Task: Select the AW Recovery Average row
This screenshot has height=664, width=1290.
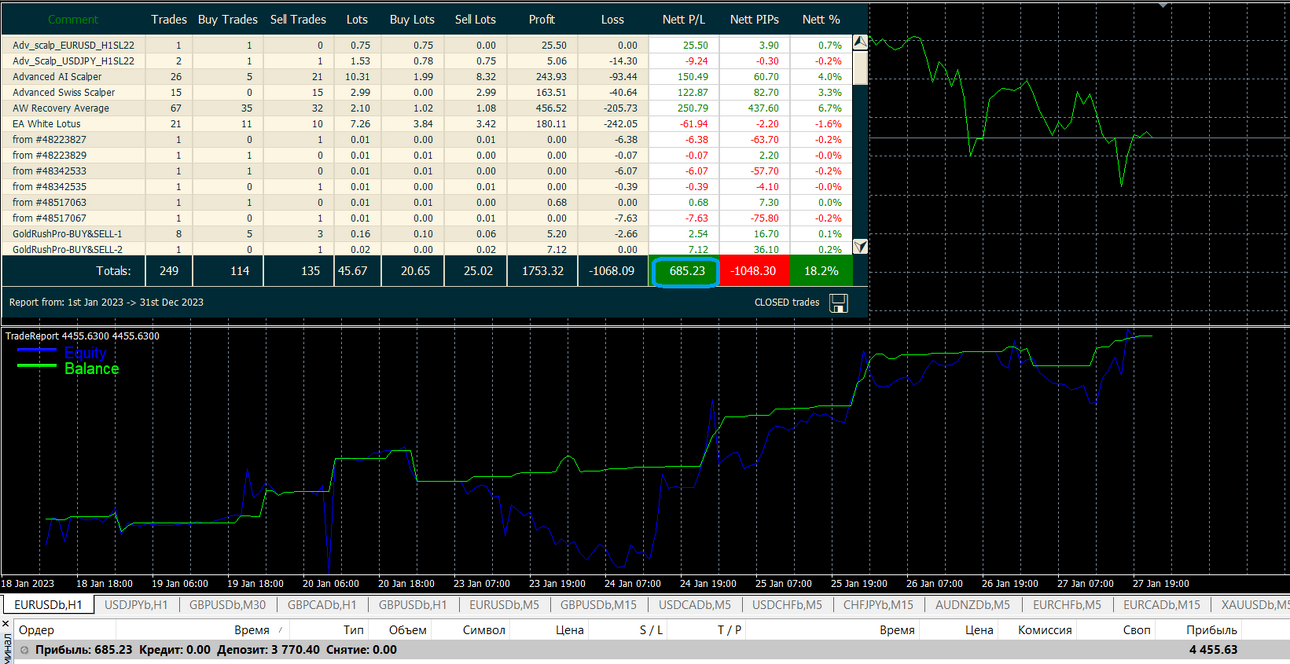Action: (427, 108)
